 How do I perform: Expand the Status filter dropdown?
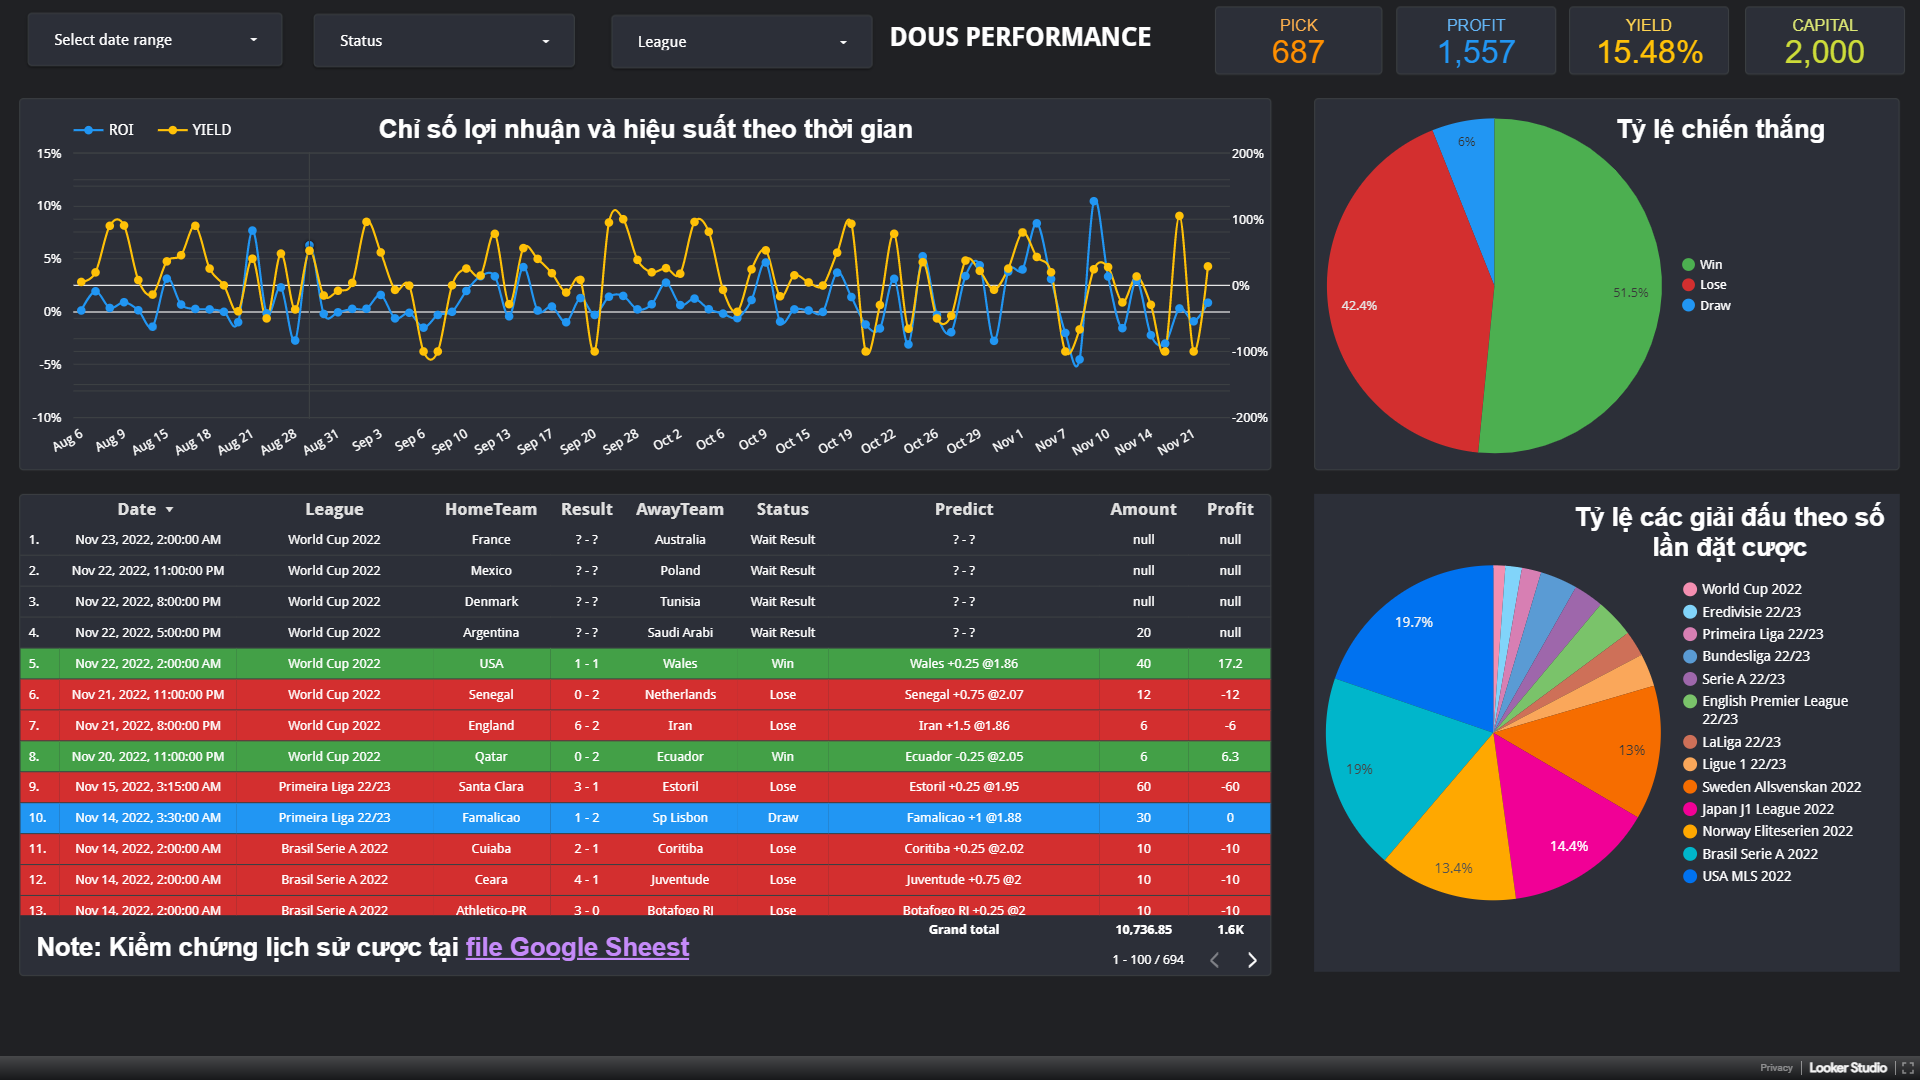click(x=444, y=41)
